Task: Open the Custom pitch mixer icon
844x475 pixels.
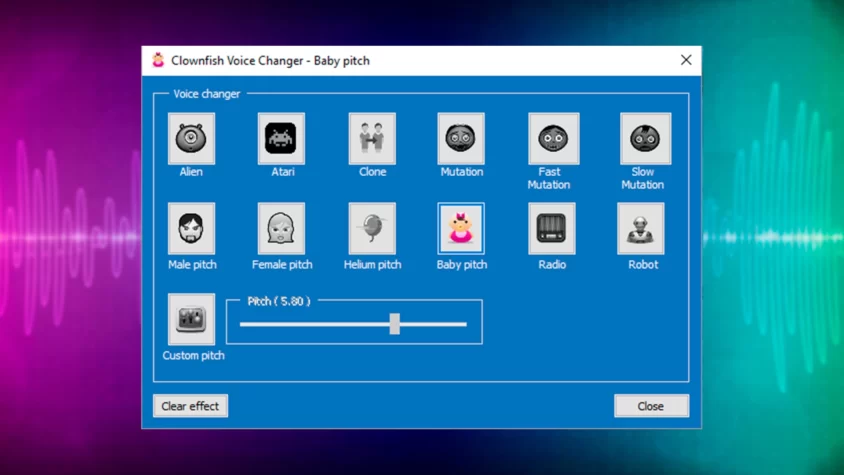Action: [x=191, y=319]
